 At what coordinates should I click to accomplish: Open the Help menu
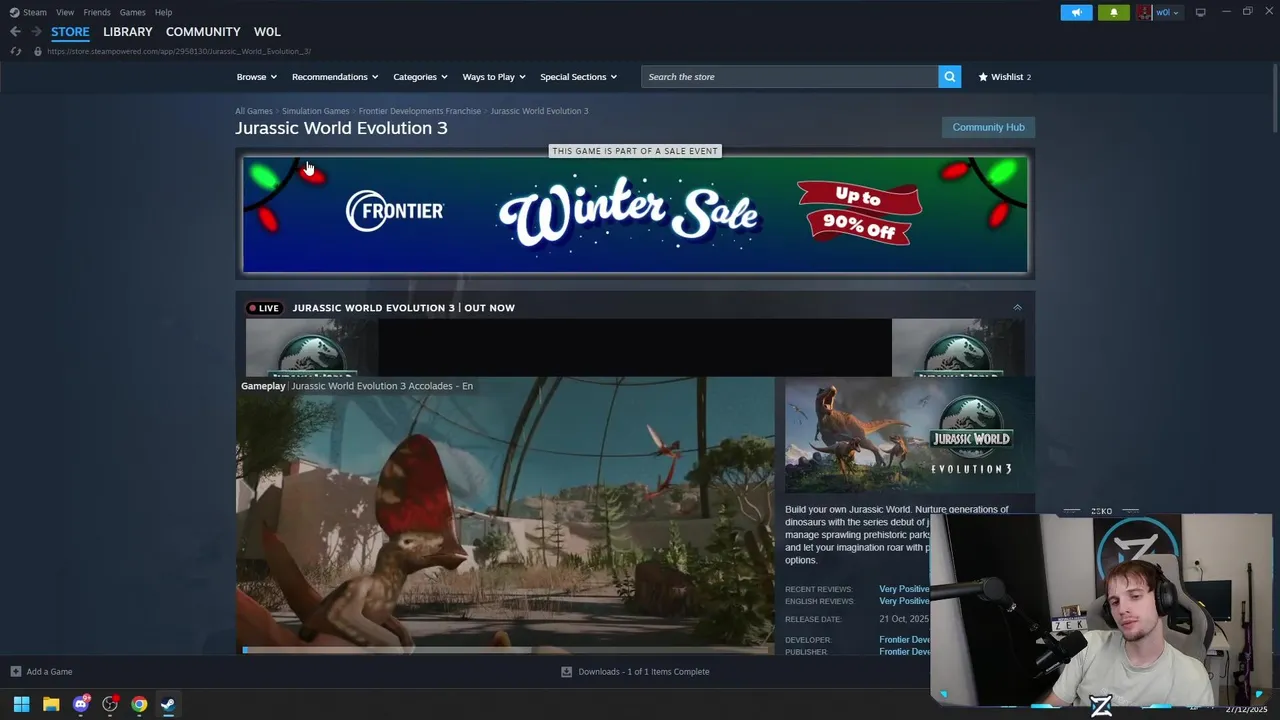point(164,12)
